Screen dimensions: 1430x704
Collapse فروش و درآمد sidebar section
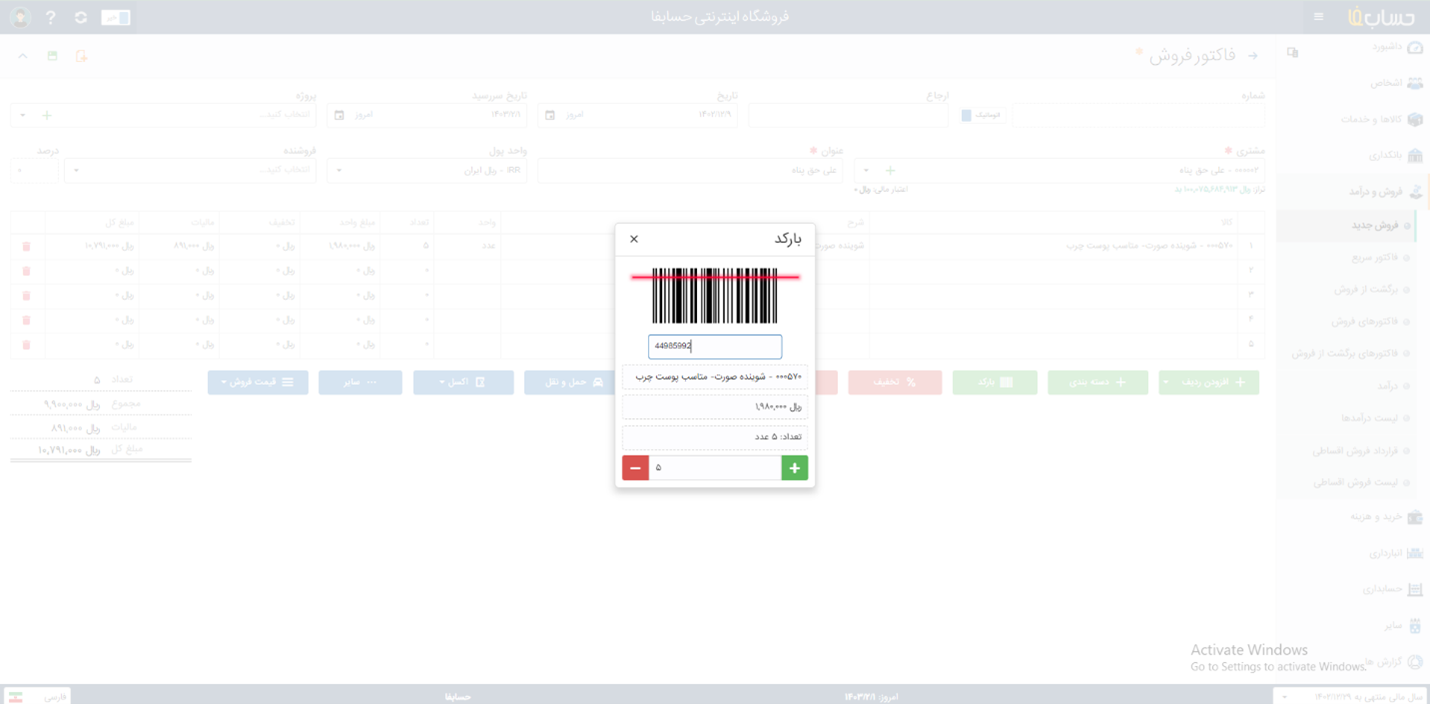[x=1385, y=191]
